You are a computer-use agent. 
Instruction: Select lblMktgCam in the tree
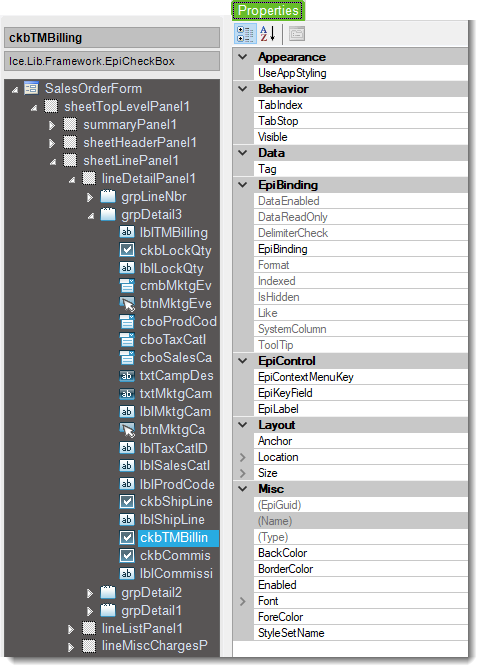point(175,411)
